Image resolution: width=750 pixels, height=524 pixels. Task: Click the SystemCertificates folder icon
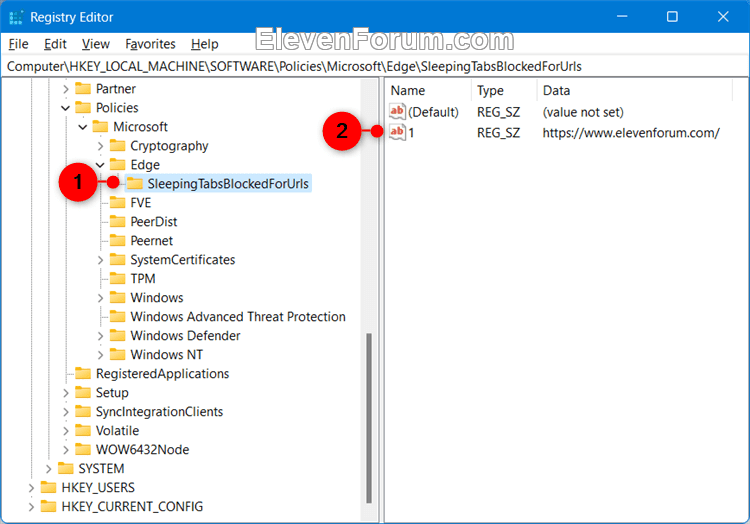pos(118,260)
